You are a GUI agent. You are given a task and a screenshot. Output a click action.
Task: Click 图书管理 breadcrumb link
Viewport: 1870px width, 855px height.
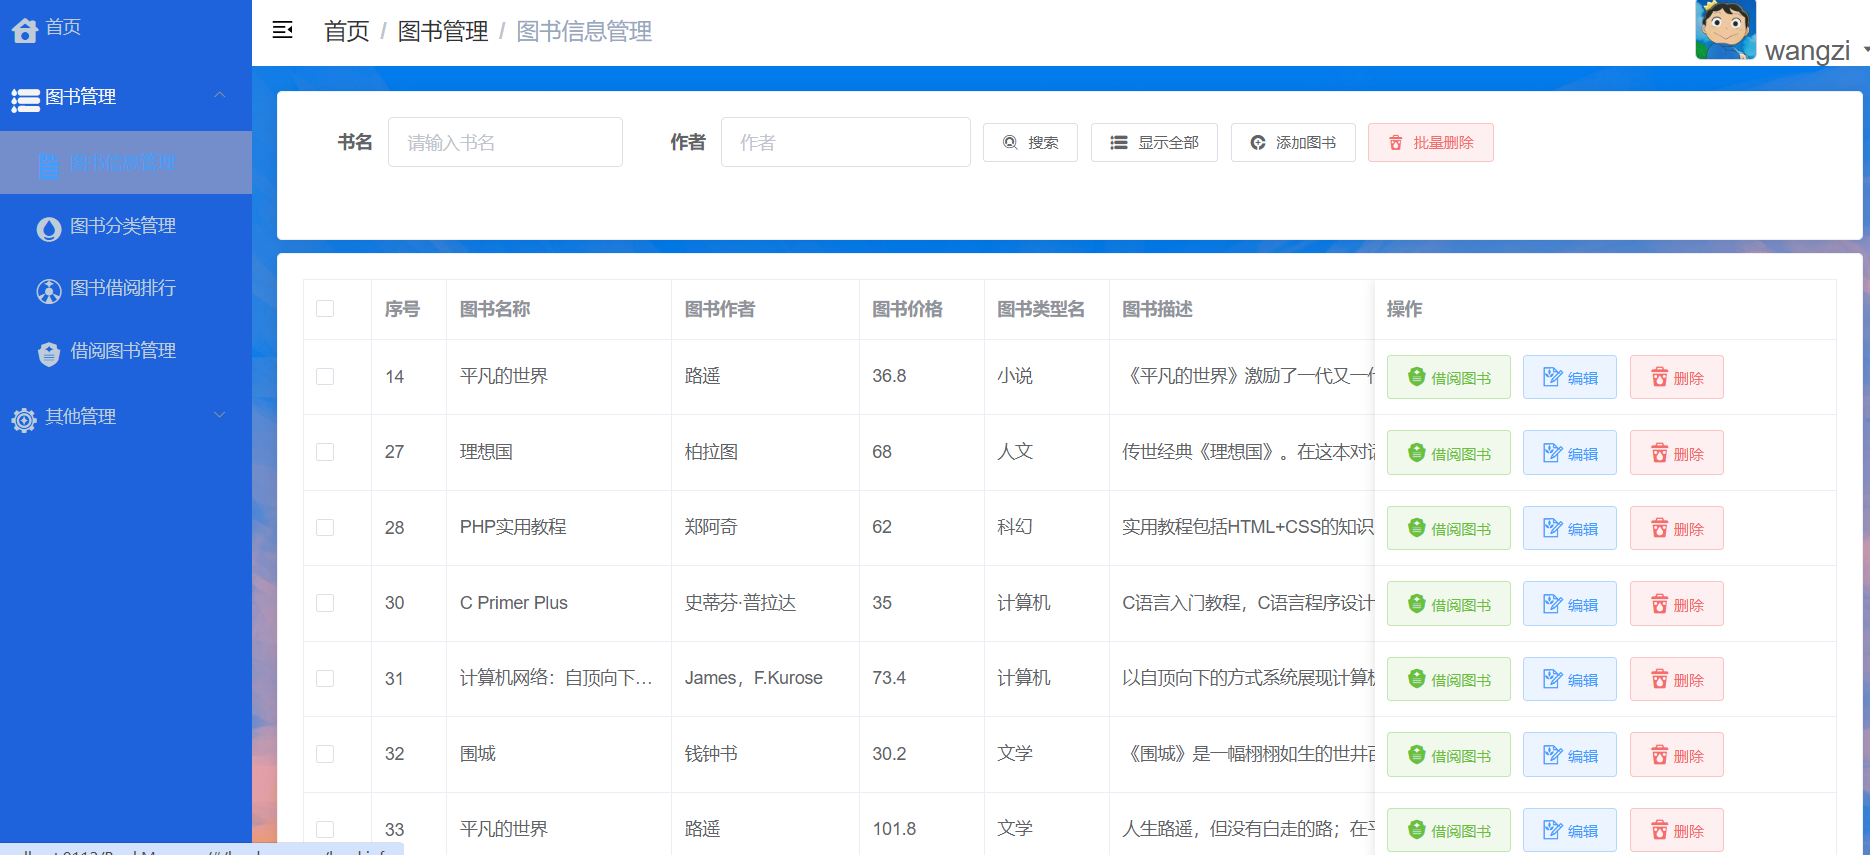[443, 31]
